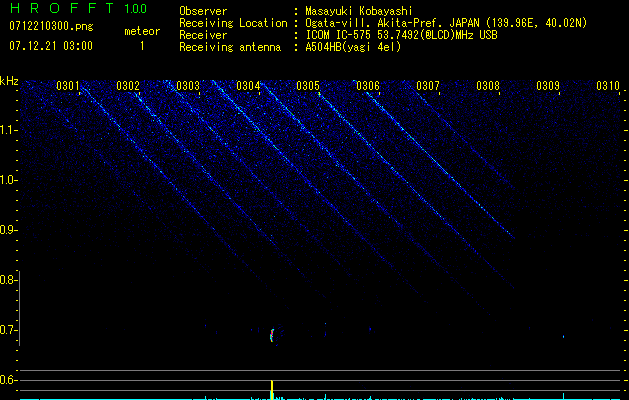Select the filename 0712210300.png
The height and width of the screenshot is (400, 629).
(51, 27)
